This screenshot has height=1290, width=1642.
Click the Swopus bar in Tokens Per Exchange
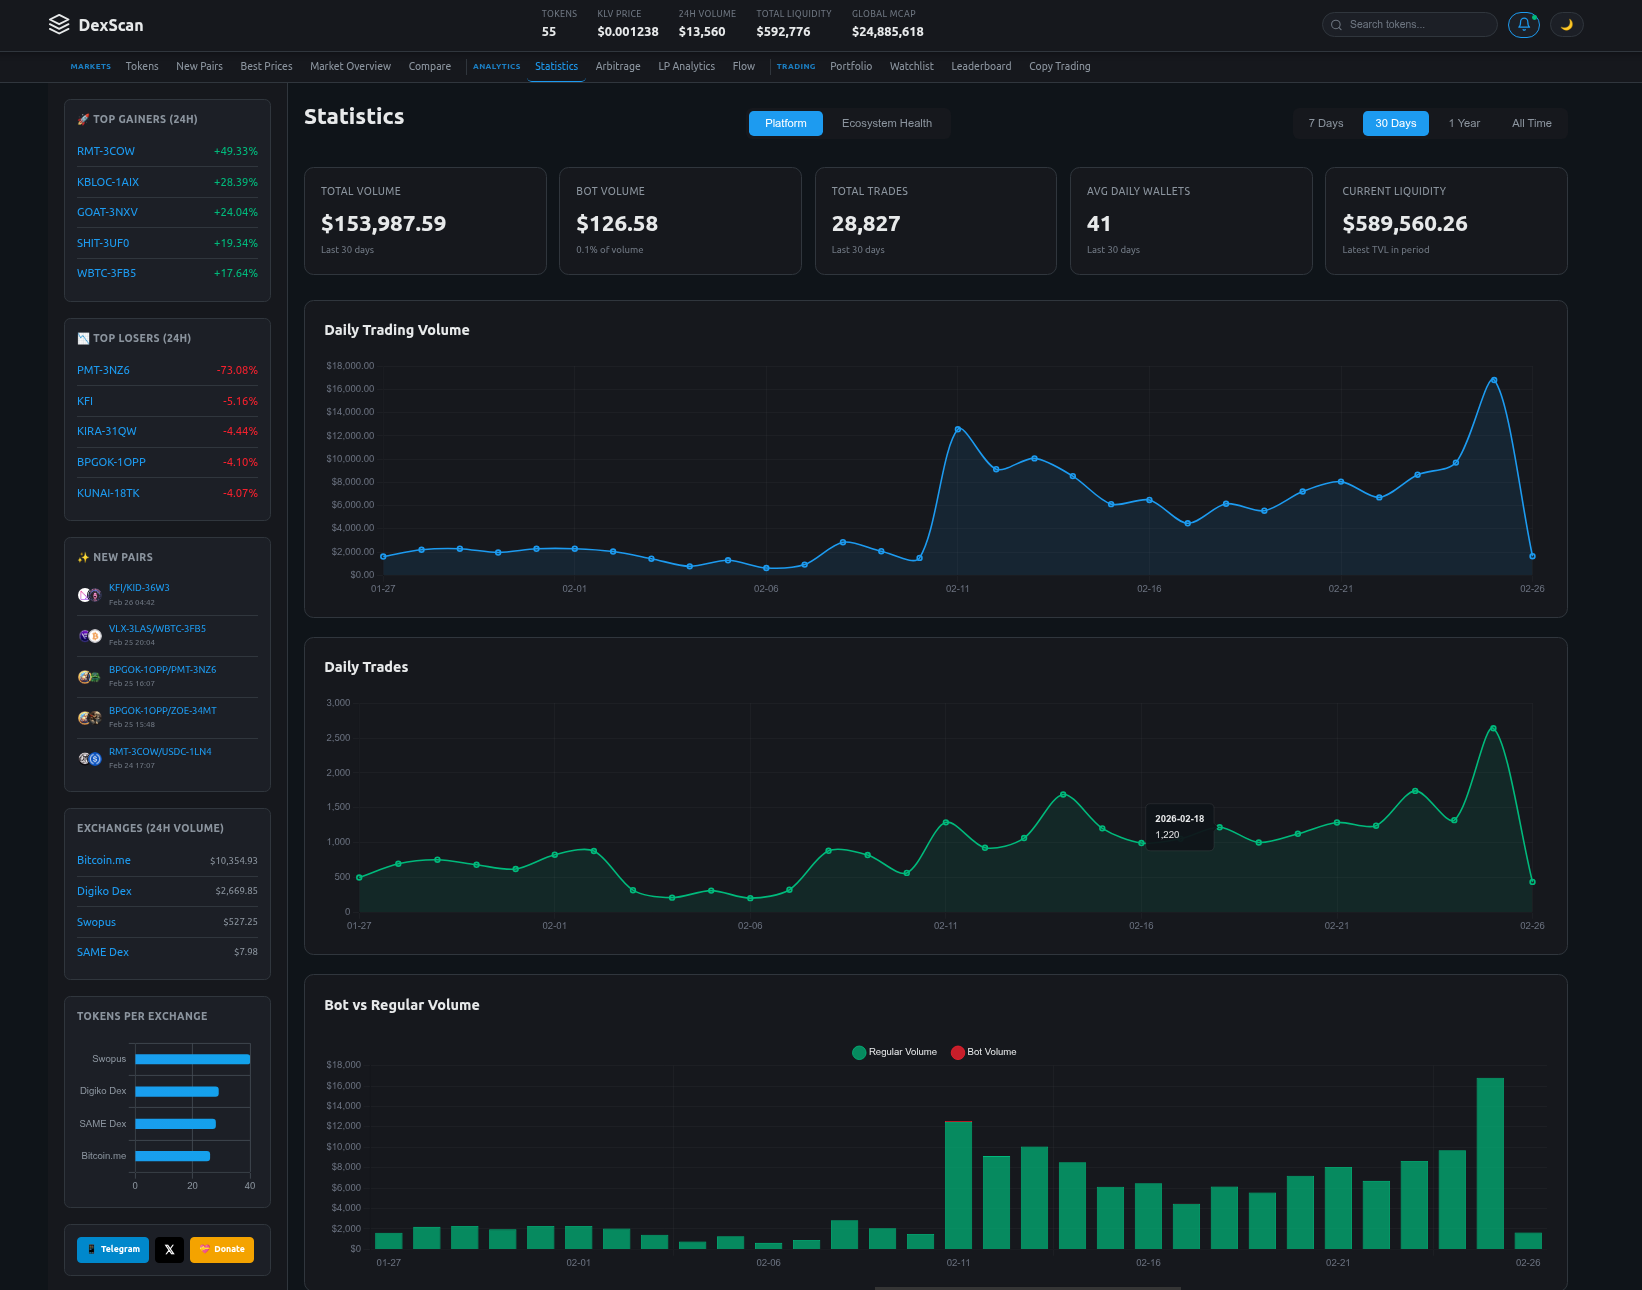coord(192,1059)
